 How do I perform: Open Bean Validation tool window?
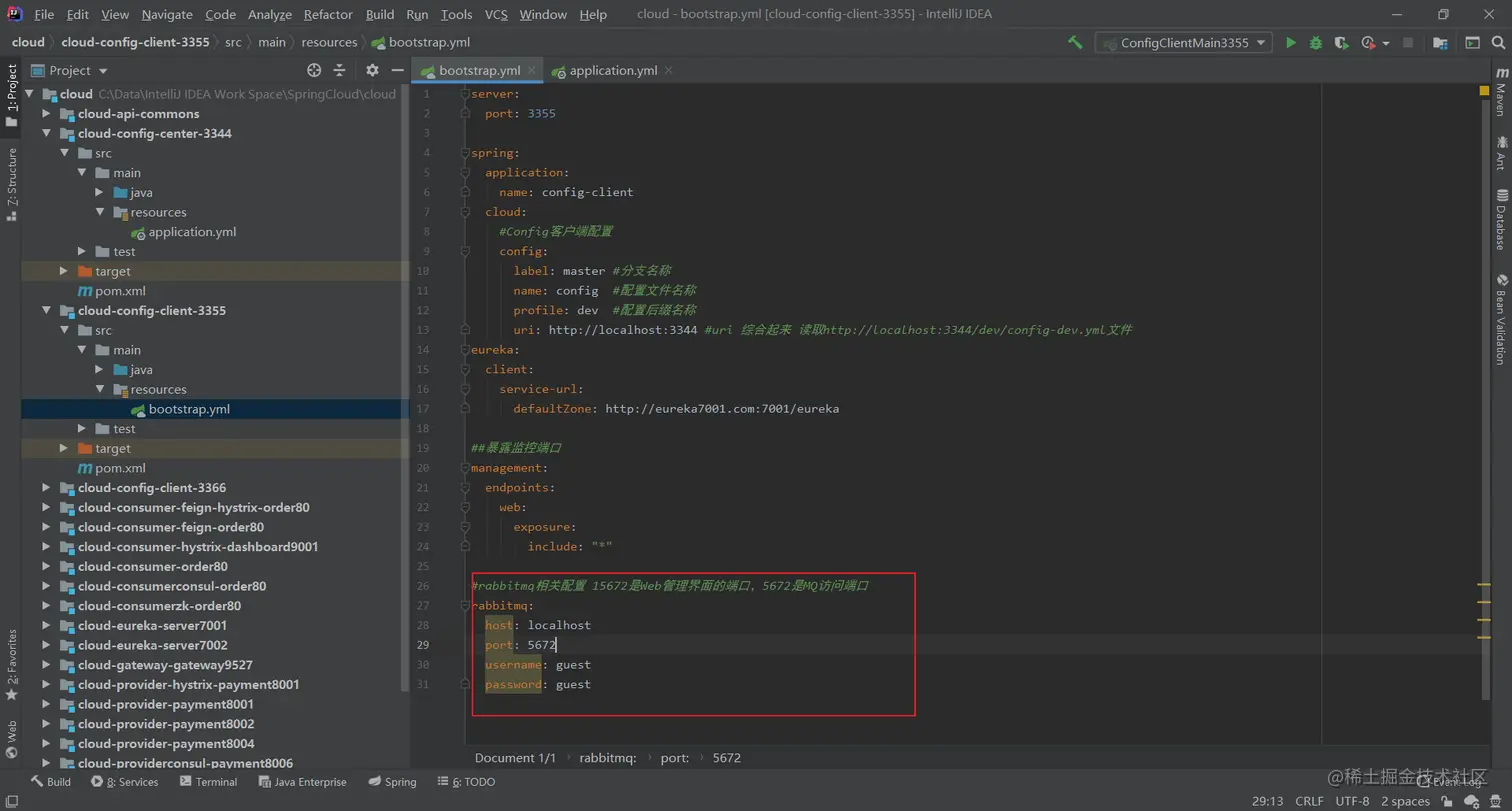click(1501, 319)
